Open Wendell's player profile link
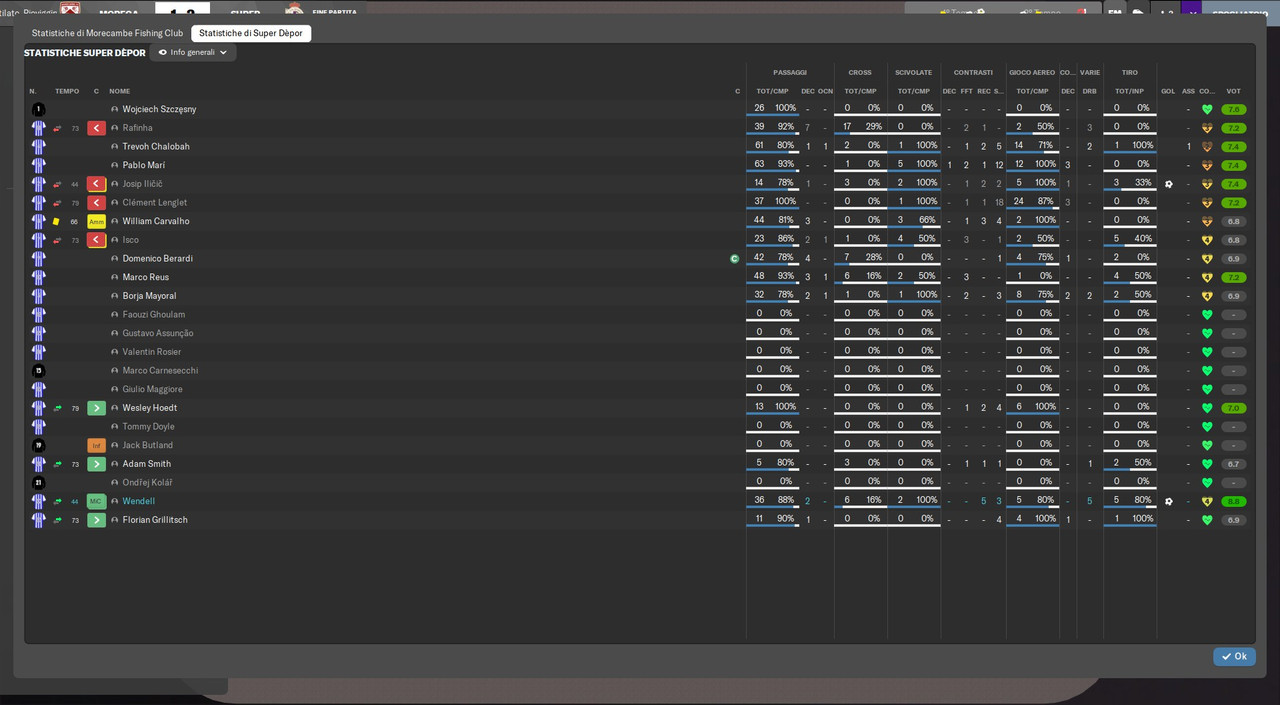 click(139, 501)
